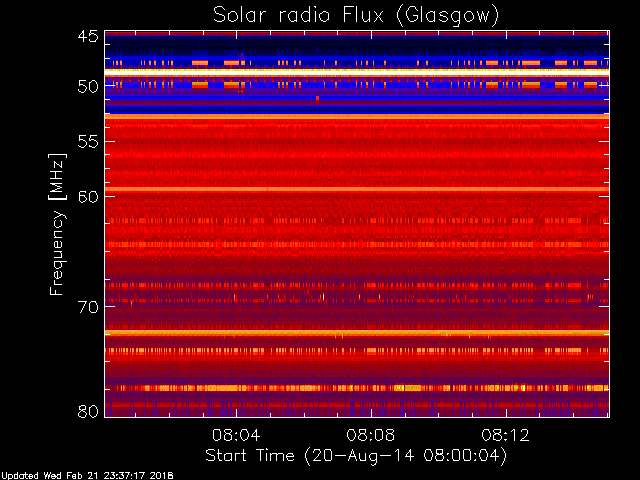Click the 'Frequency [MHz]' axis label
Viewport: 640px width, 480px height.
click(57, 224)
